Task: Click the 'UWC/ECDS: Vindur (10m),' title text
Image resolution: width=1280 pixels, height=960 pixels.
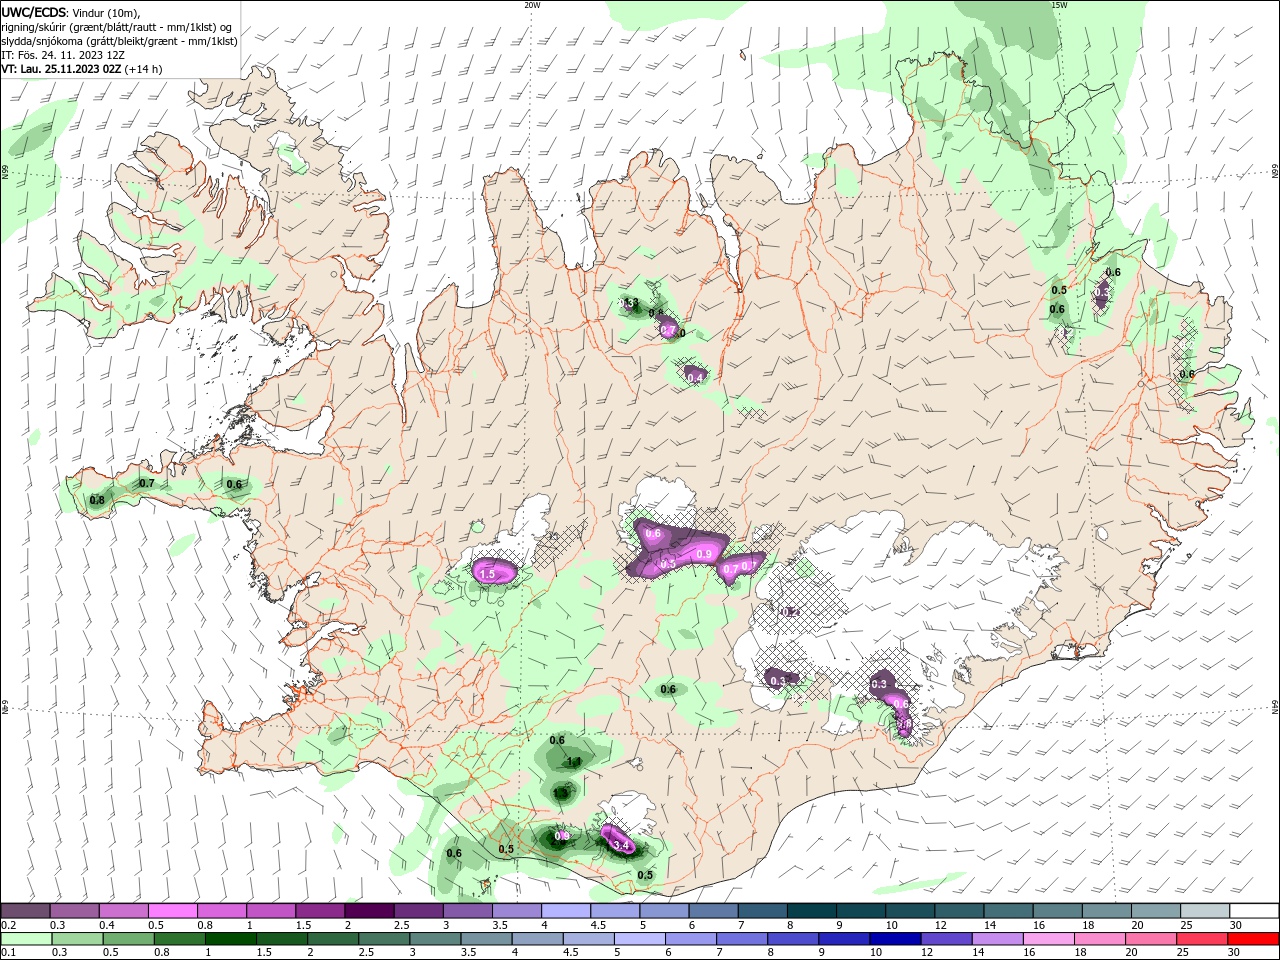Action: 71,12
